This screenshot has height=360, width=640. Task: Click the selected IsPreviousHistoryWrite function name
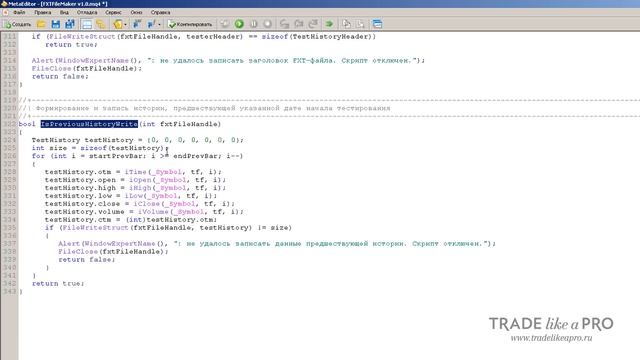pos(89,124)
